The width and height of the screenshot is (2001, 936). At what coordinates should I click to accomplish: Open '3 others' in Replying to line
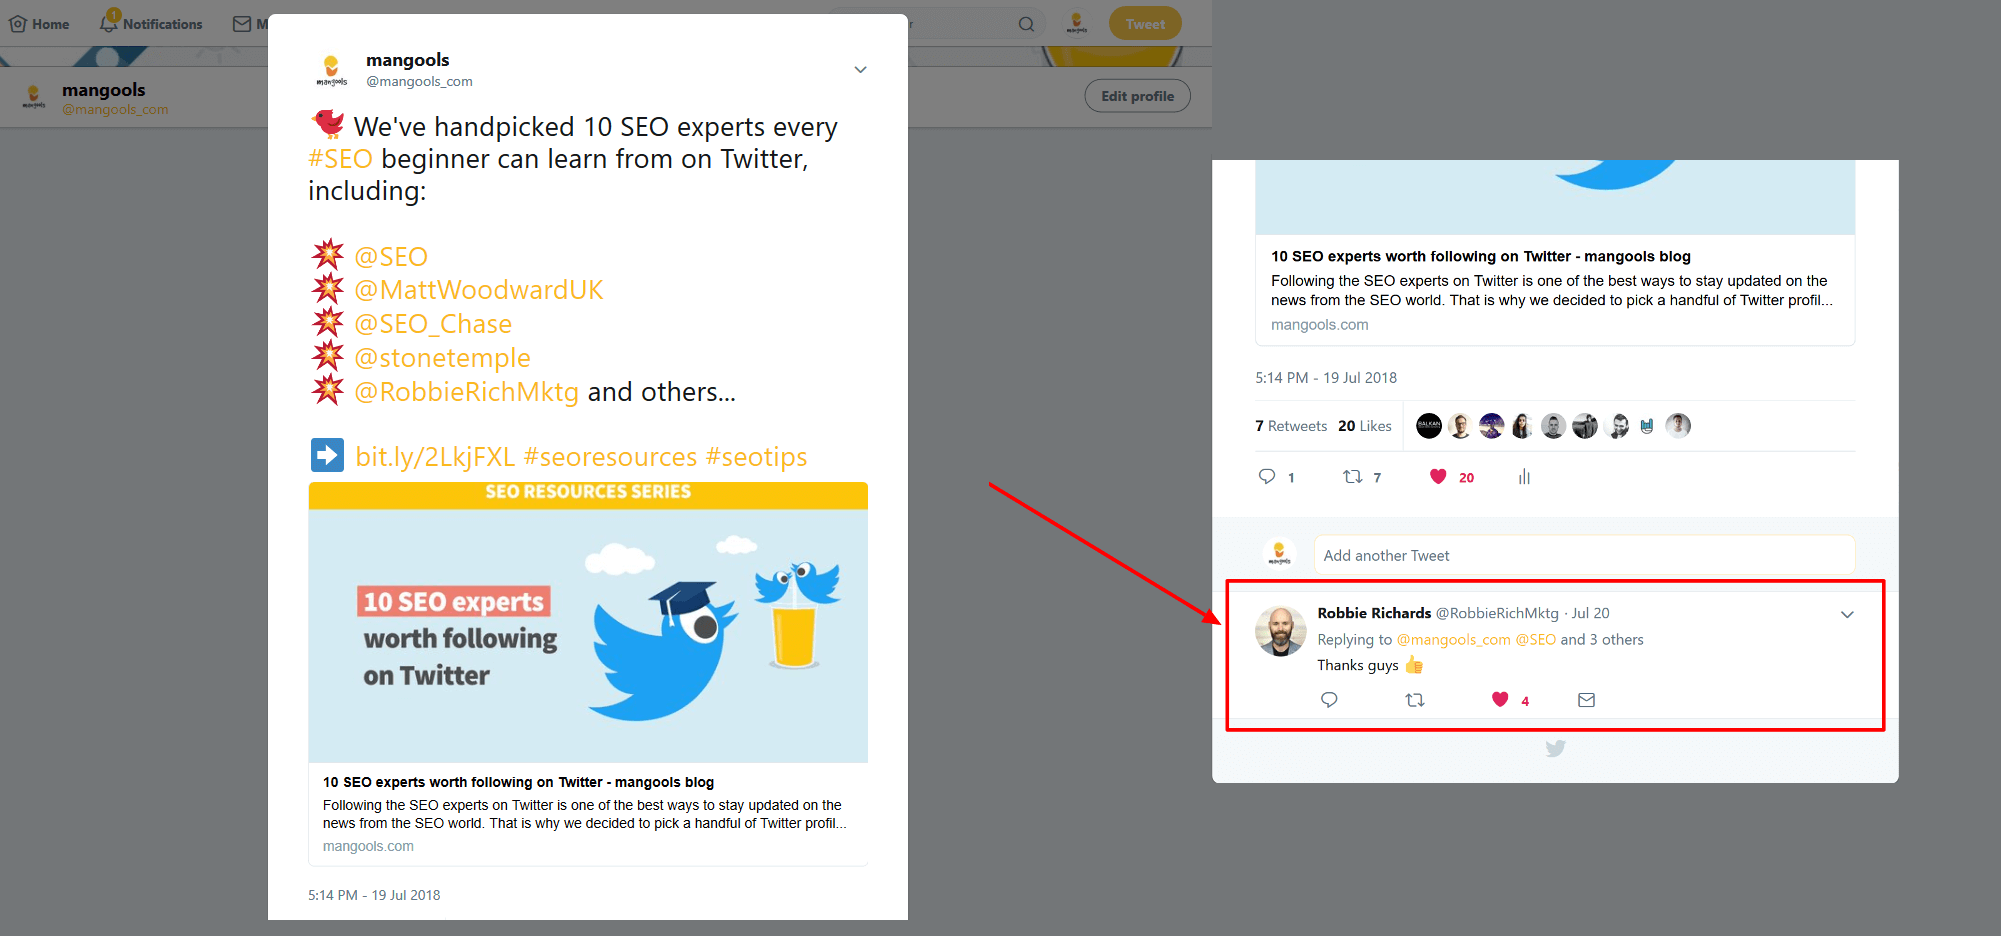click(x=1616, y=640)
